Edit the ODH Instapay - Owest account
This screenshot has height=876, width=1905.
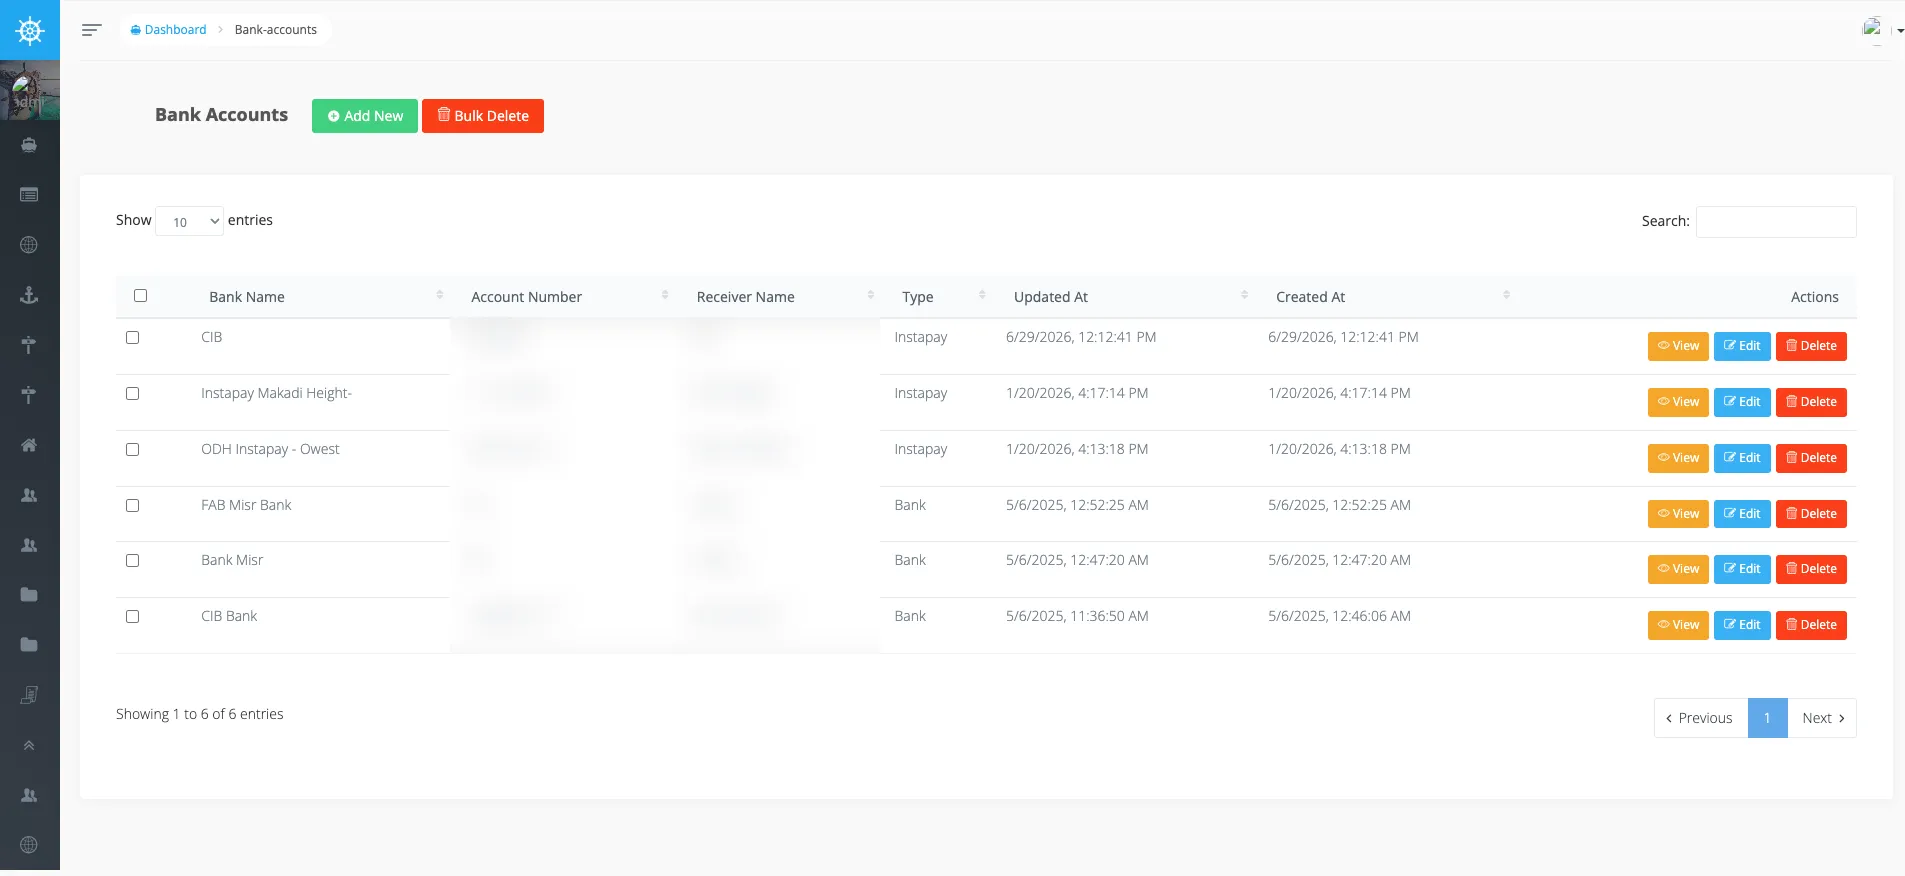coord(1742,458)
